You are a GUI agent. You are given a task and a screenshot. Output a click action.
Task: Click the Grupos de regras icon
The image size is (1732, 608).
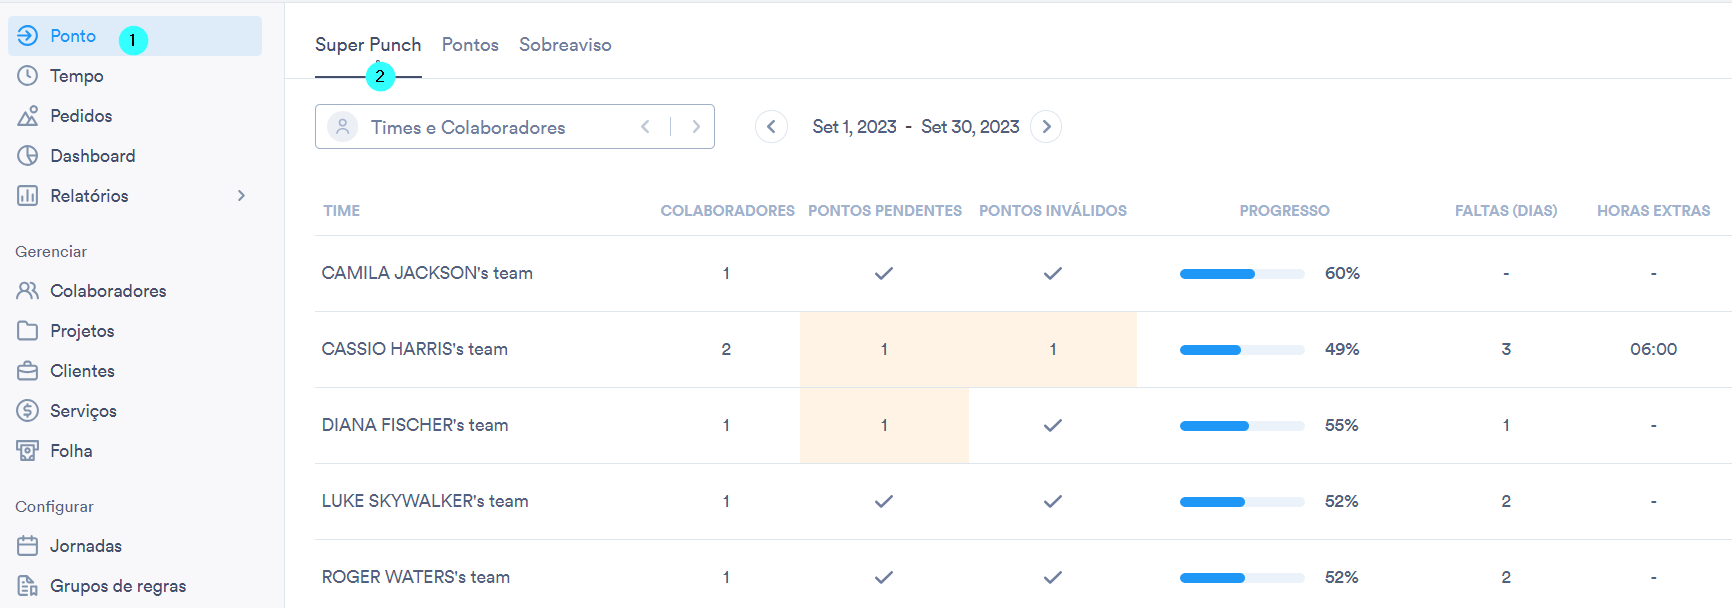28,586
